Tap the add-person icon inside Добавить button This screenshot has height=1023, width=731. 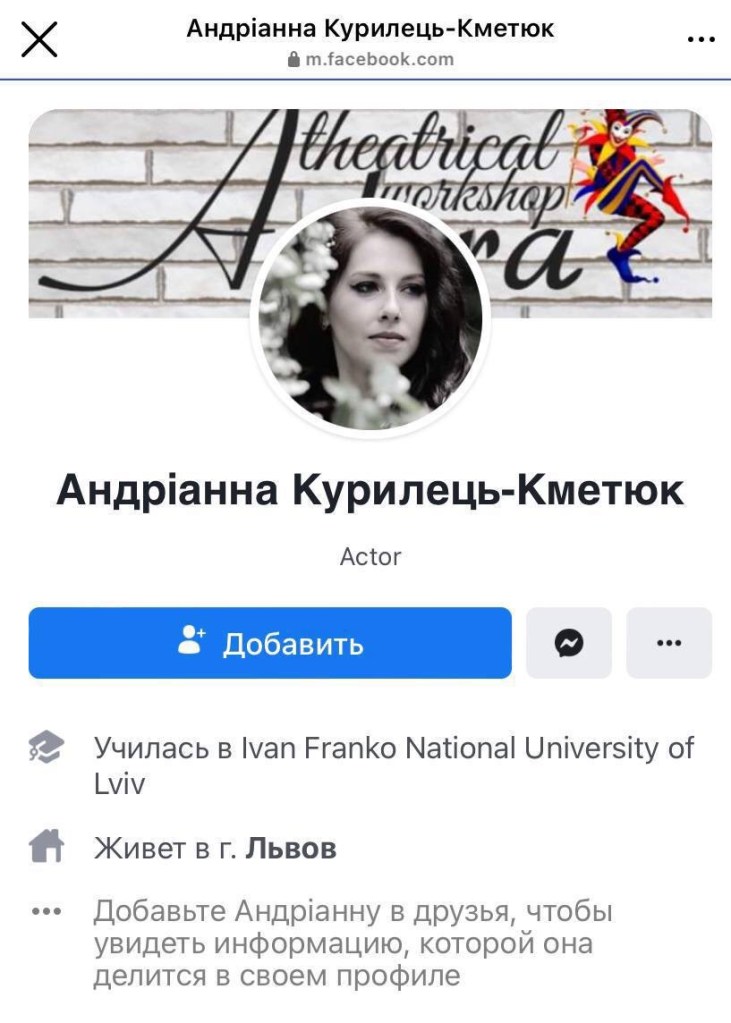click(x=192, y=639)
